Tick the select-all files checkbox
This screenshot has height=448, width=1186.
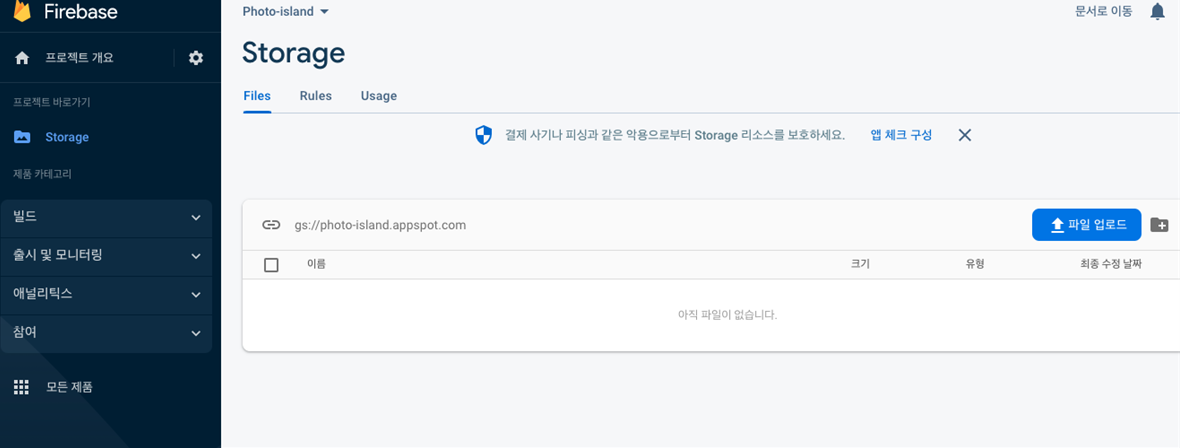[271, 265]
